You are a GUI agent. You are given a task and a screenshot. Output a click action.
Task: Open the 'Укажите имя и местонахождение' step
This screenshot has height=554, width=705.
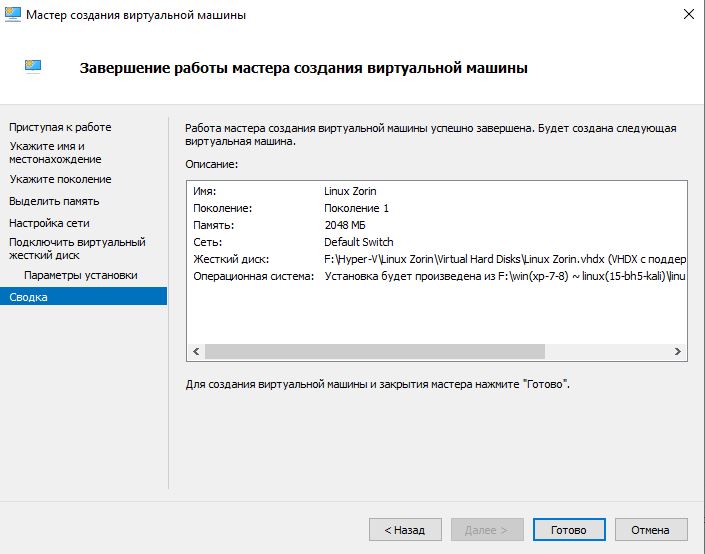(55, 152)
